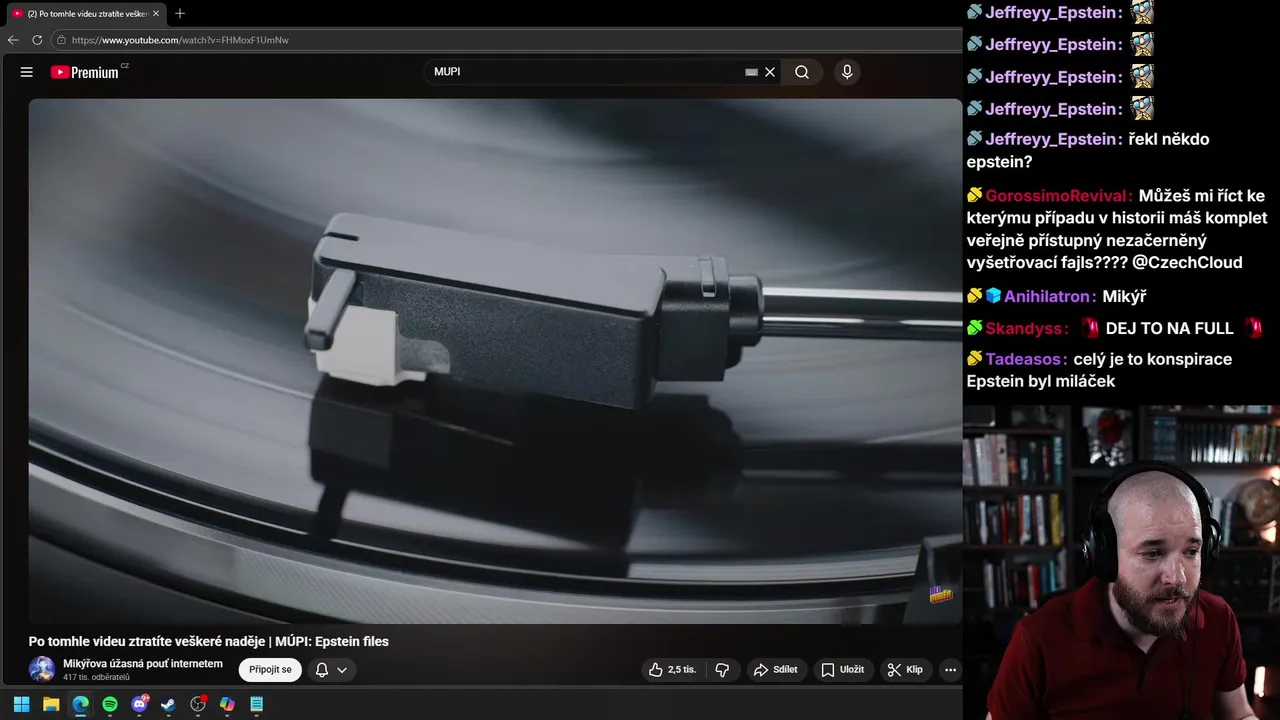The height and width of the screenshot is (720, 1280).
Task: Select the browser address bar URL
Action: [x=180, y=40]
